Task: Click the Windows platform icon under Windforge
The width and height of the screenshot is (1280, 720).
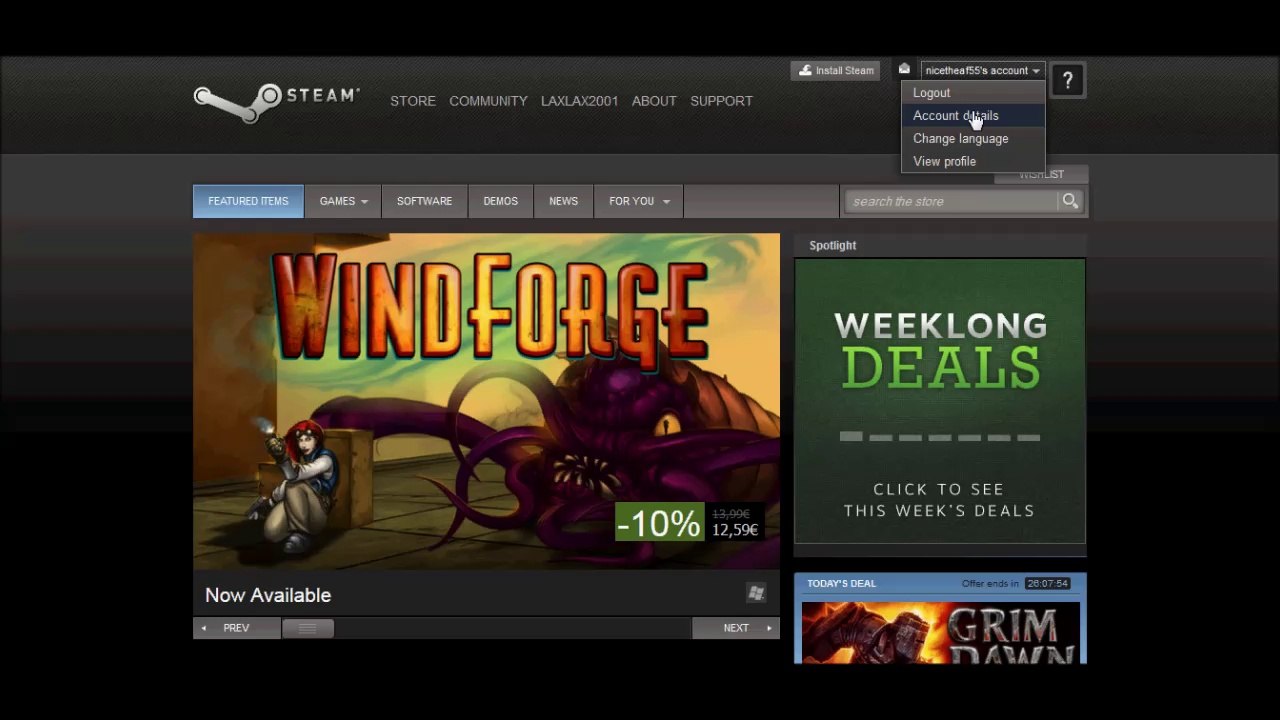Action: pyautogui.click(x=756, y=594)
